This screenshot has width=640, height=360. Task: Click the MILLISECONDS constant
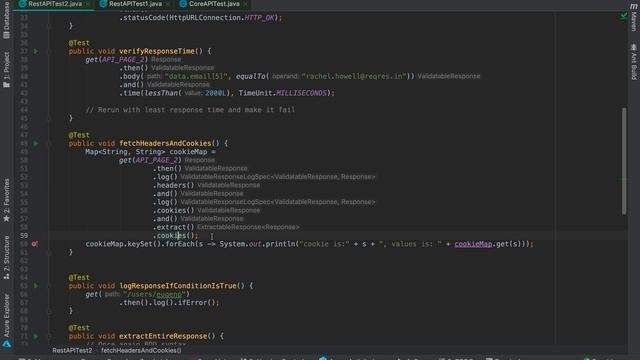point(302,93)
